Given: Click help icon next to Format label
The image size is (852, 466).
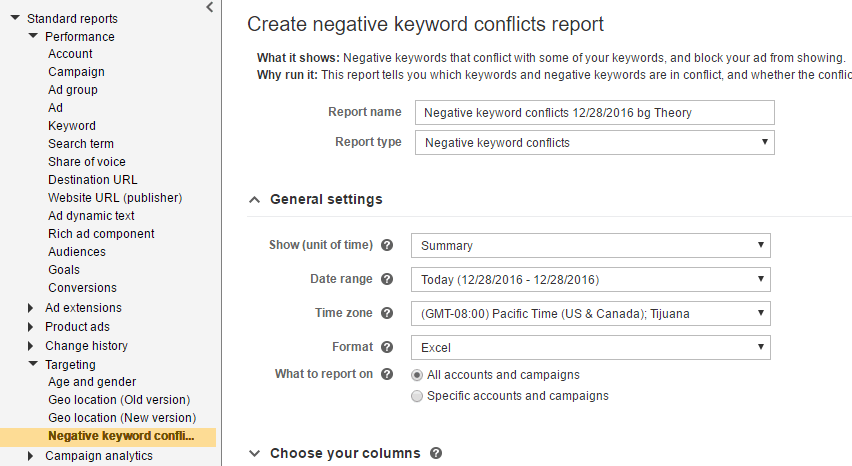Looking at the screenshot, I should pyautogui.click(x=387, y=348).
